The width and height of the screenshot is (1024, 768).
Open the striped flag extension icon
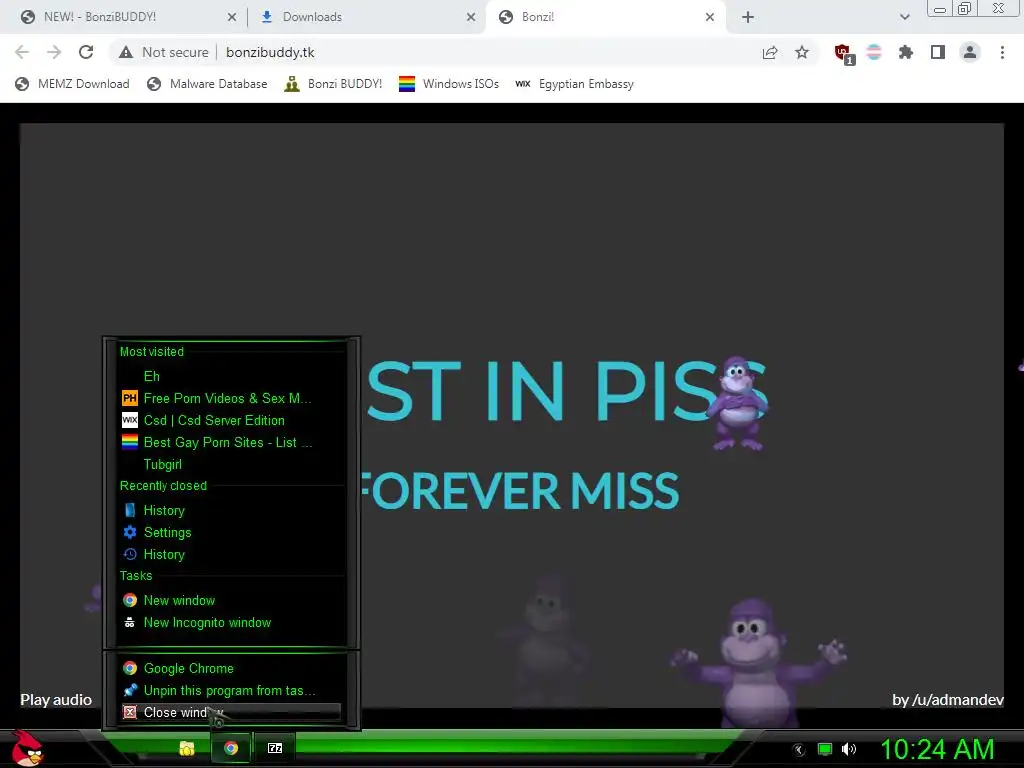pyautogui.click(x=874, y=52)
